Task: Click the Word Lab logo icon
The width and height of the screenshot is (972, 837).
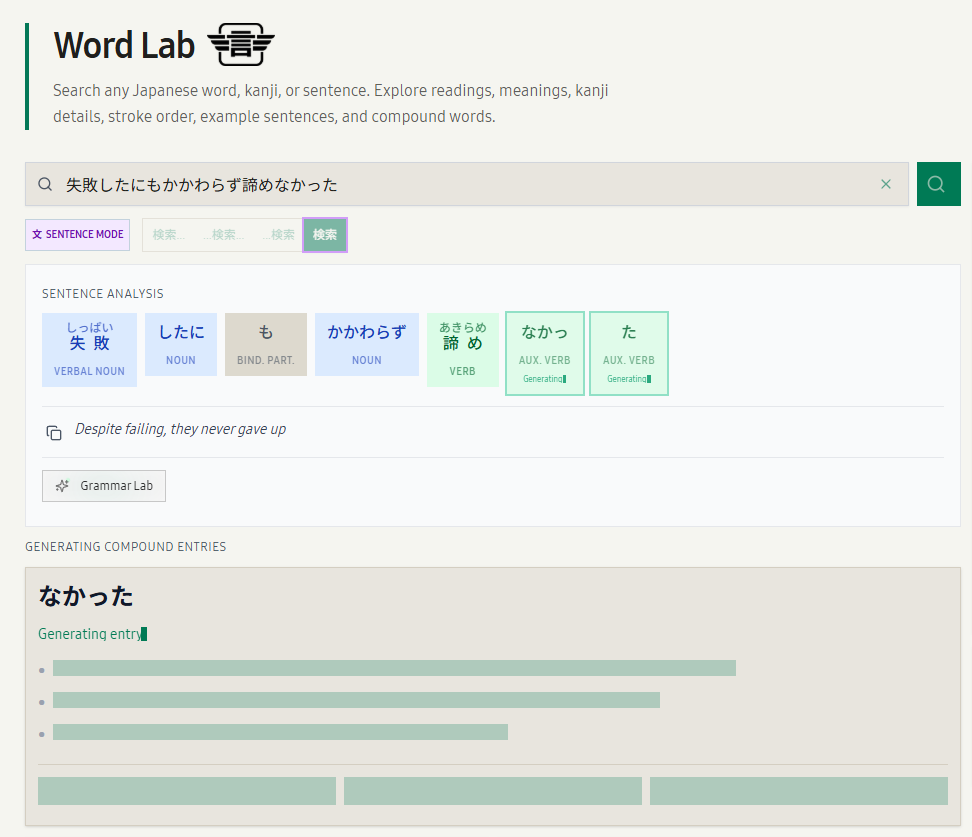Action: (241, 45)
